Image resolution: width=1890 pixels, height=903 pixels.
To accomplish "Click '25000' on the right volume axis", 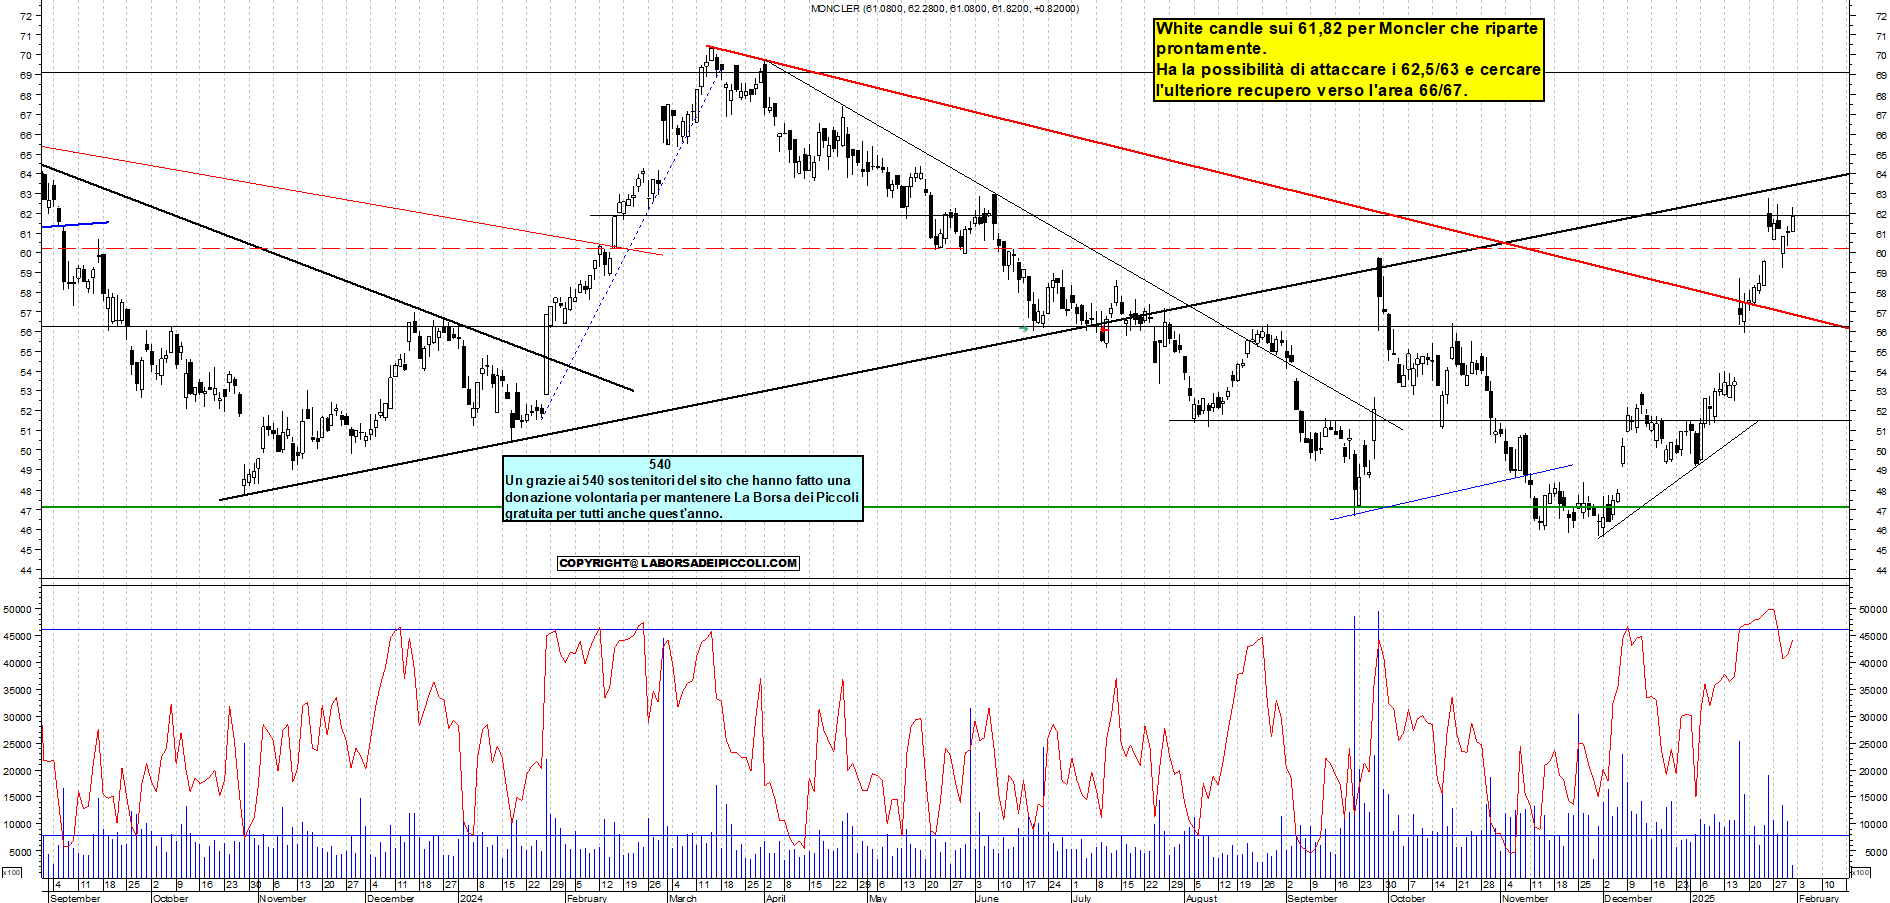I will pyautogui.click(x=1873, y=744).
